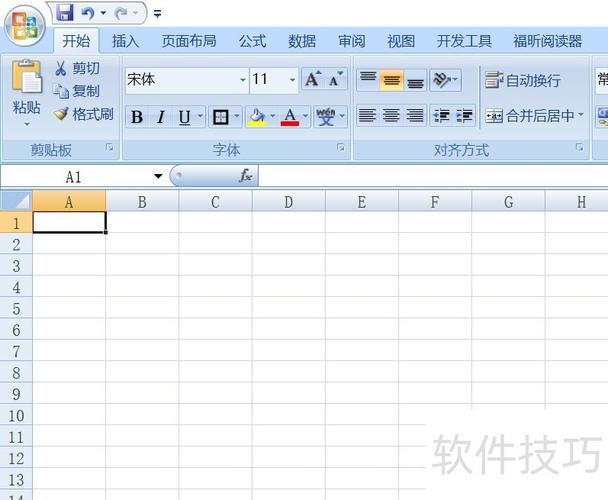Toggle bold formatting
608x500 pixels.
tap(136, 117)
